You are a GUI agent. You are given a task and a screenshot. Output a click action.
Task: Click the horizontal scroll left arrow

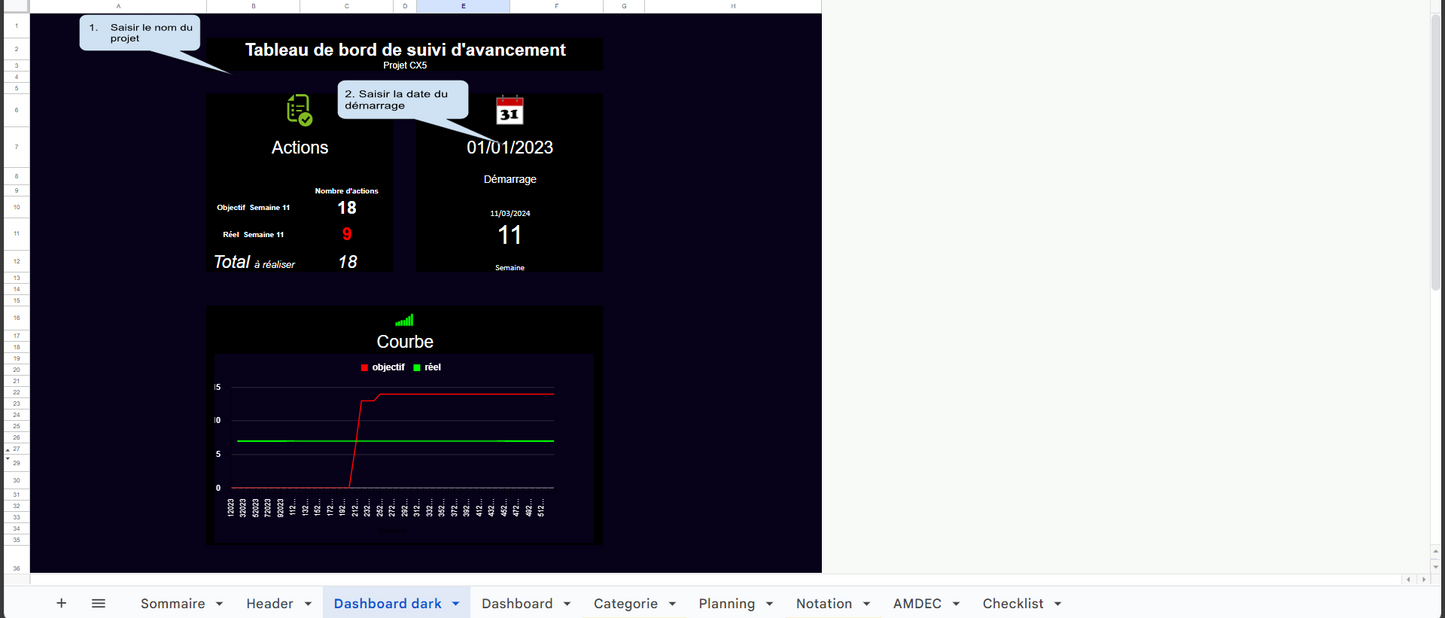tap(1409, 579)
